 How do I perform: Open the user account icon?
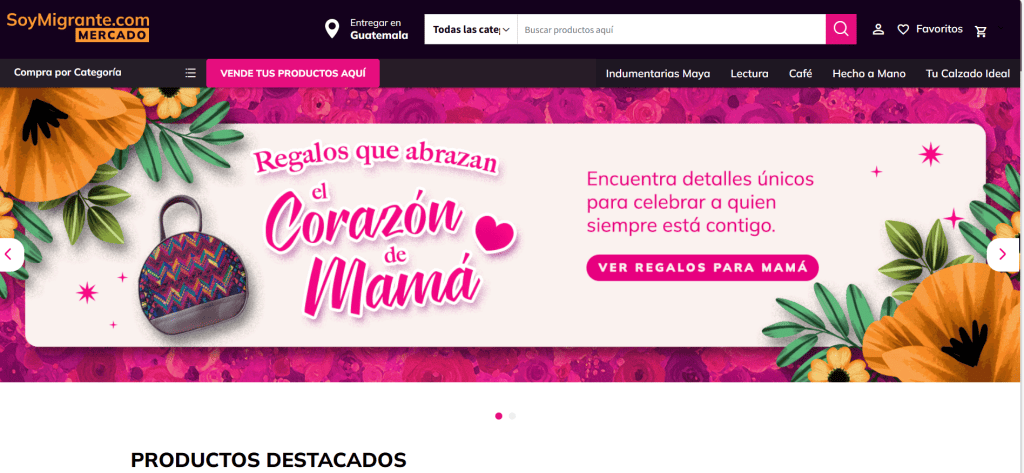[x=878, y=29]
